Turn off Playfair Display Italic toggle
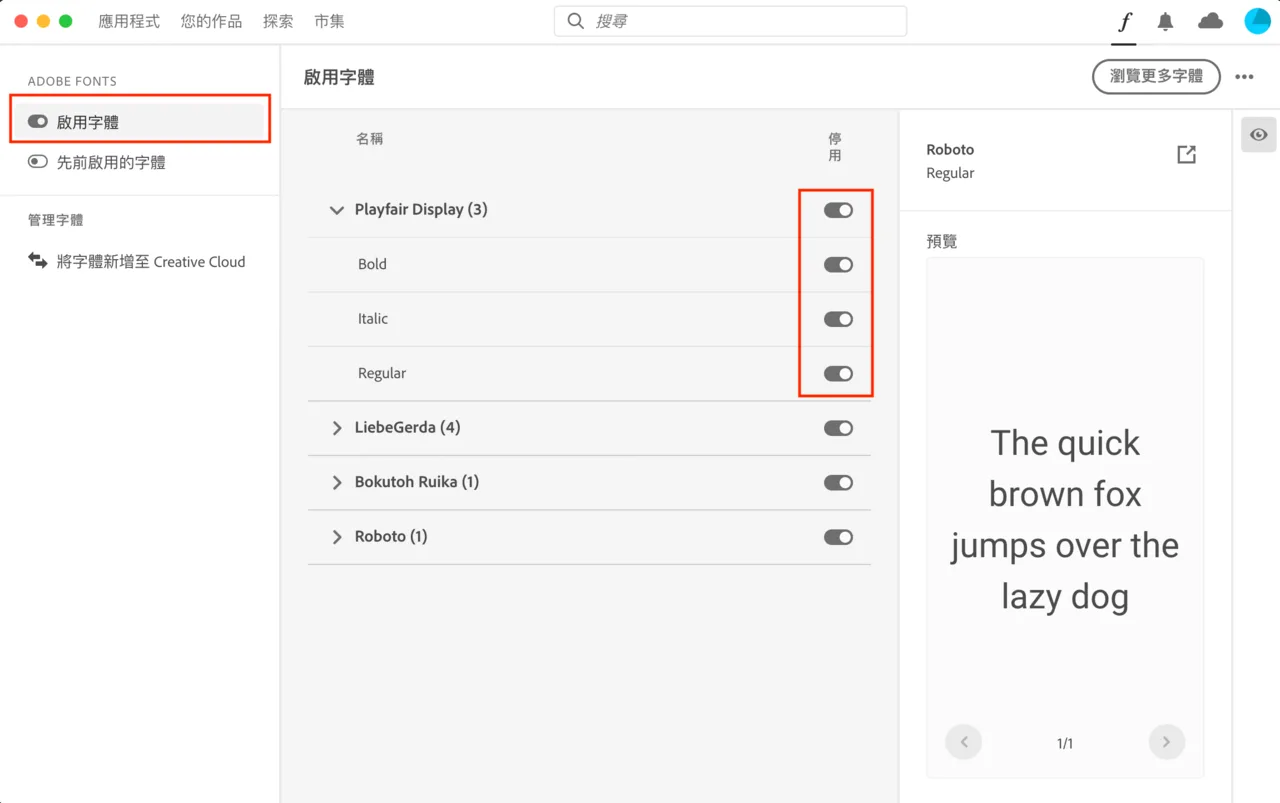 tap(838, 319)
